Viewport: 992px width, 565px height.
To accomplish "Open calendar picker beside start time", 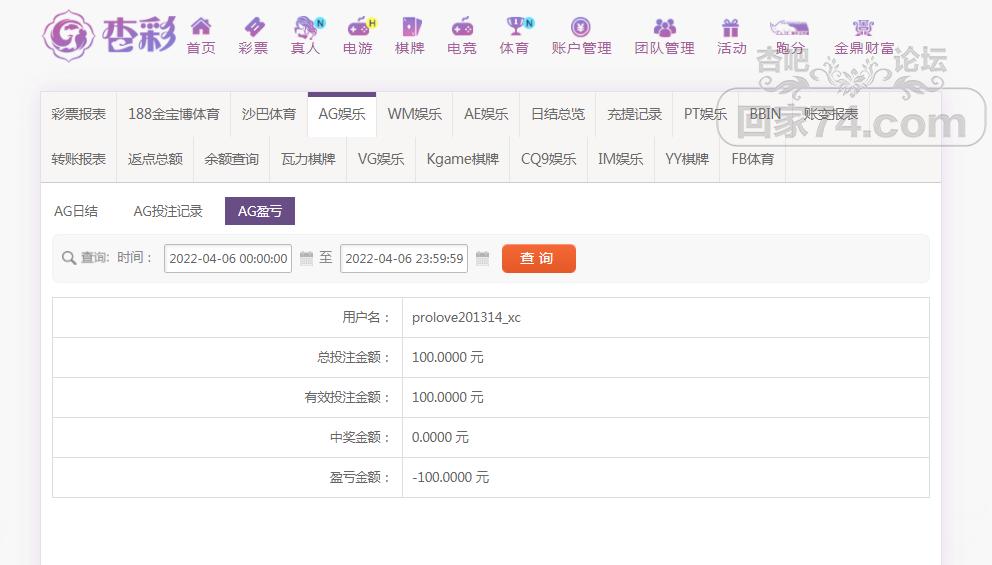I will (x=307, y=258).
